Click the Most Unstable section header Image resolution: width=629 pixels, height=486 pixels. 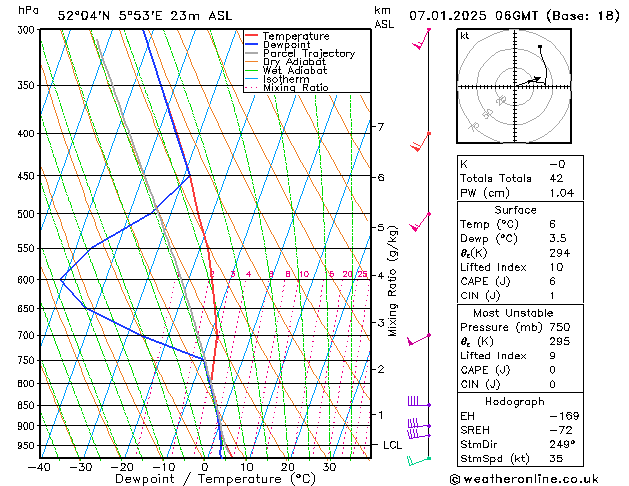[x=513, y=313]
